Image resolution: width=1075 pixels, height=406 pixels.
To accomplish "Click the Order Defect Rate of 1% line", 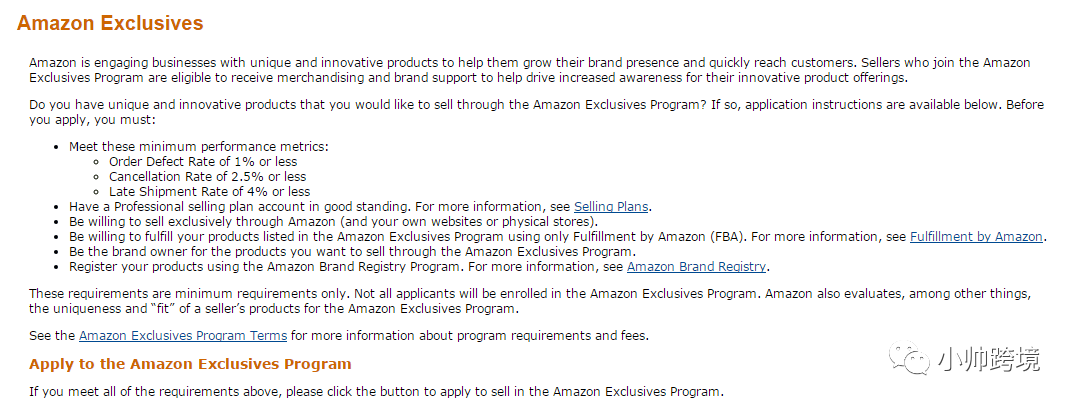I will coord(203,161).
